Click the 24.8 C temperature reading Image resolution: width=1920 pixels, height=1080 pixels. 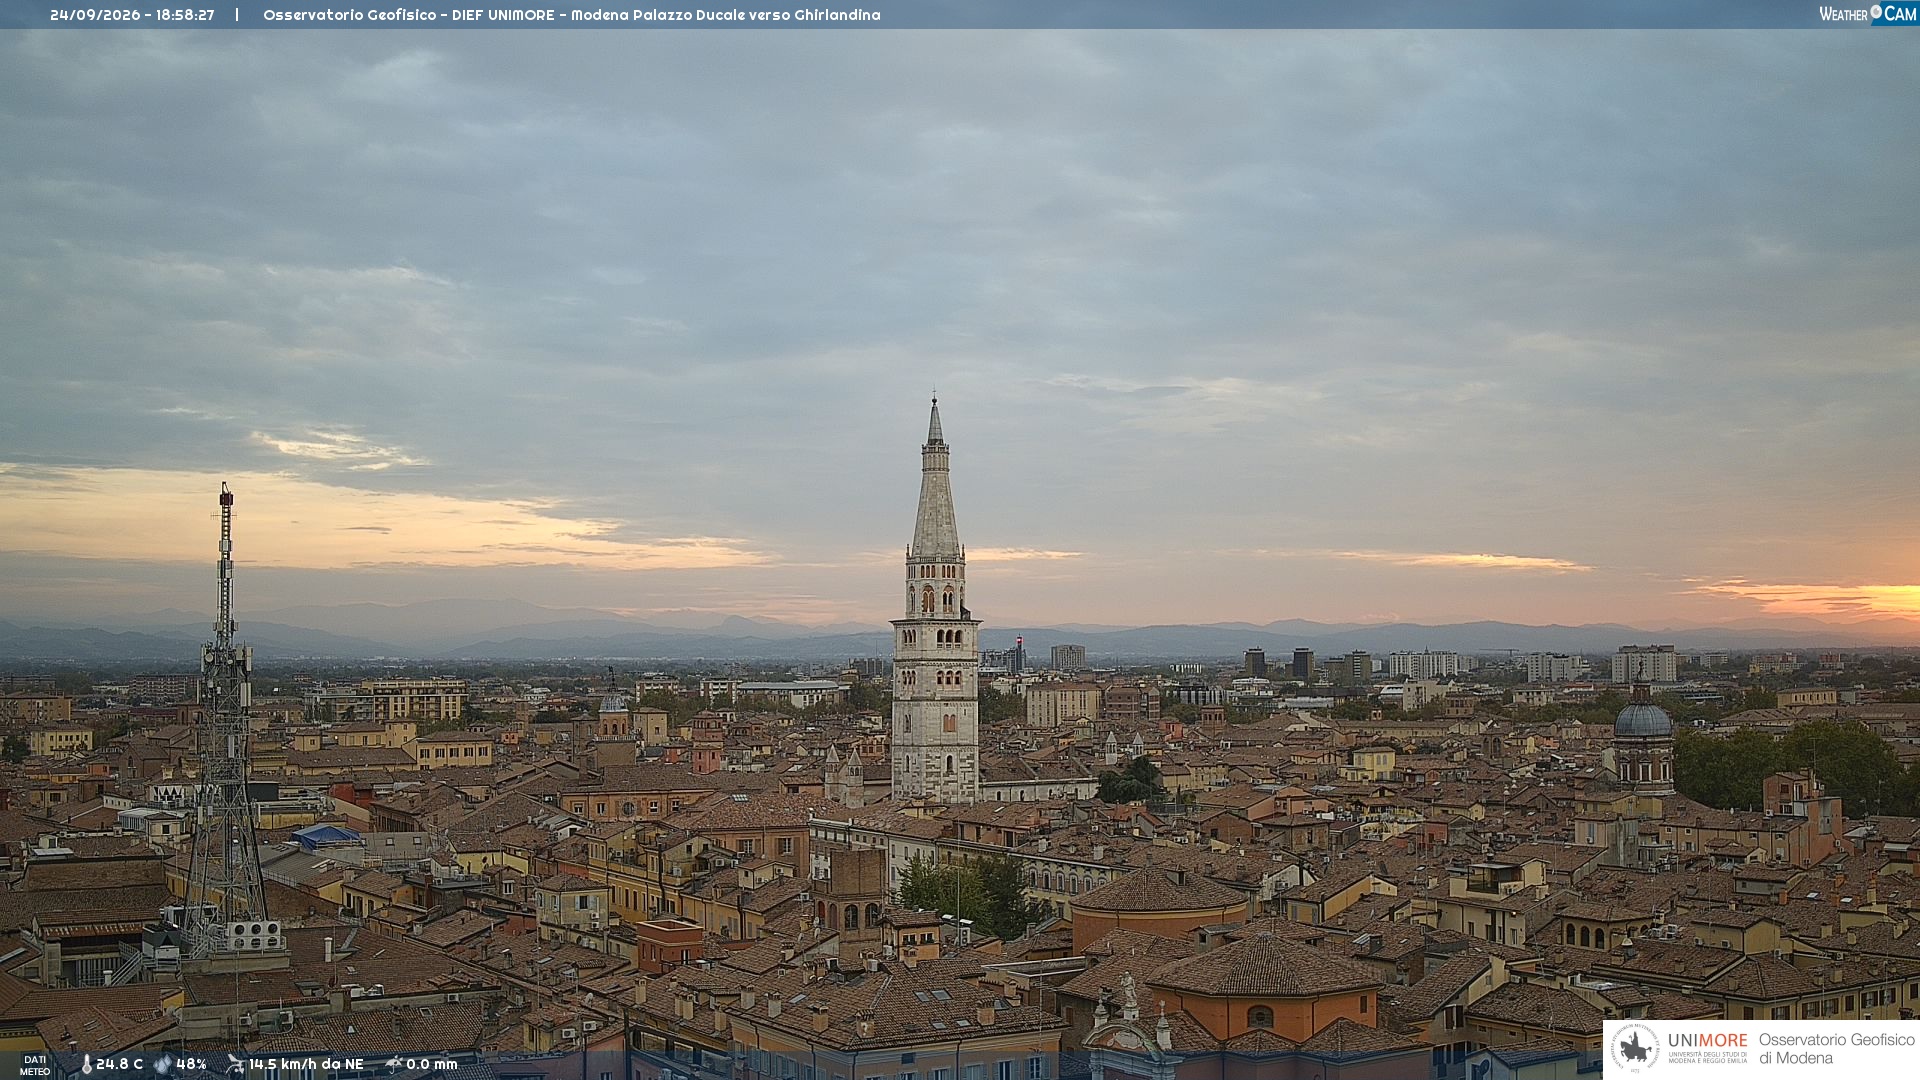(119, 1064)
